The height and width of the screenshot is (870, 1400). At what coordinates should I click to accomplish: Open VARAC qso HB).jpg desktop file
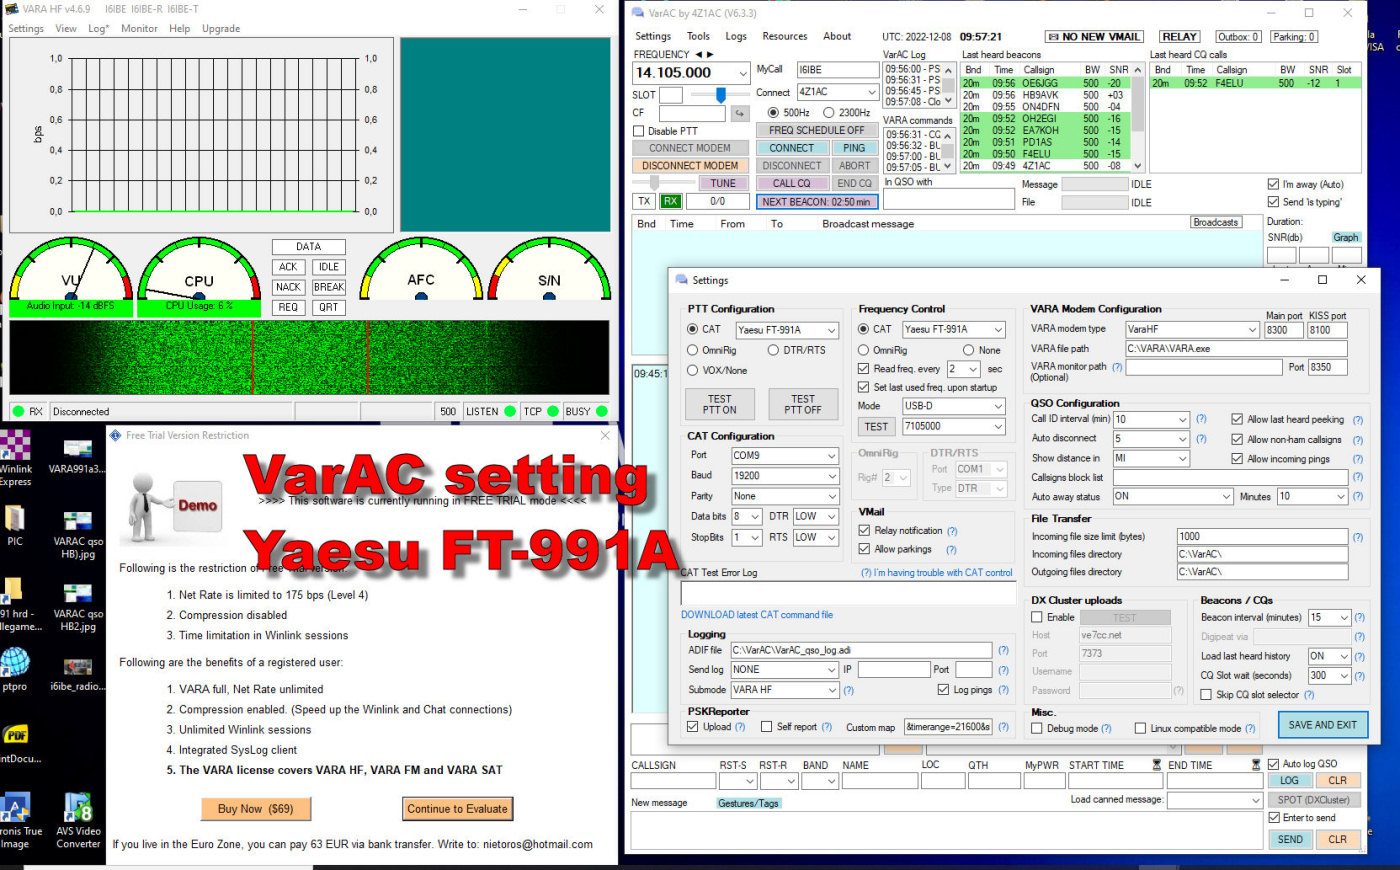click(x=77, y=535)
